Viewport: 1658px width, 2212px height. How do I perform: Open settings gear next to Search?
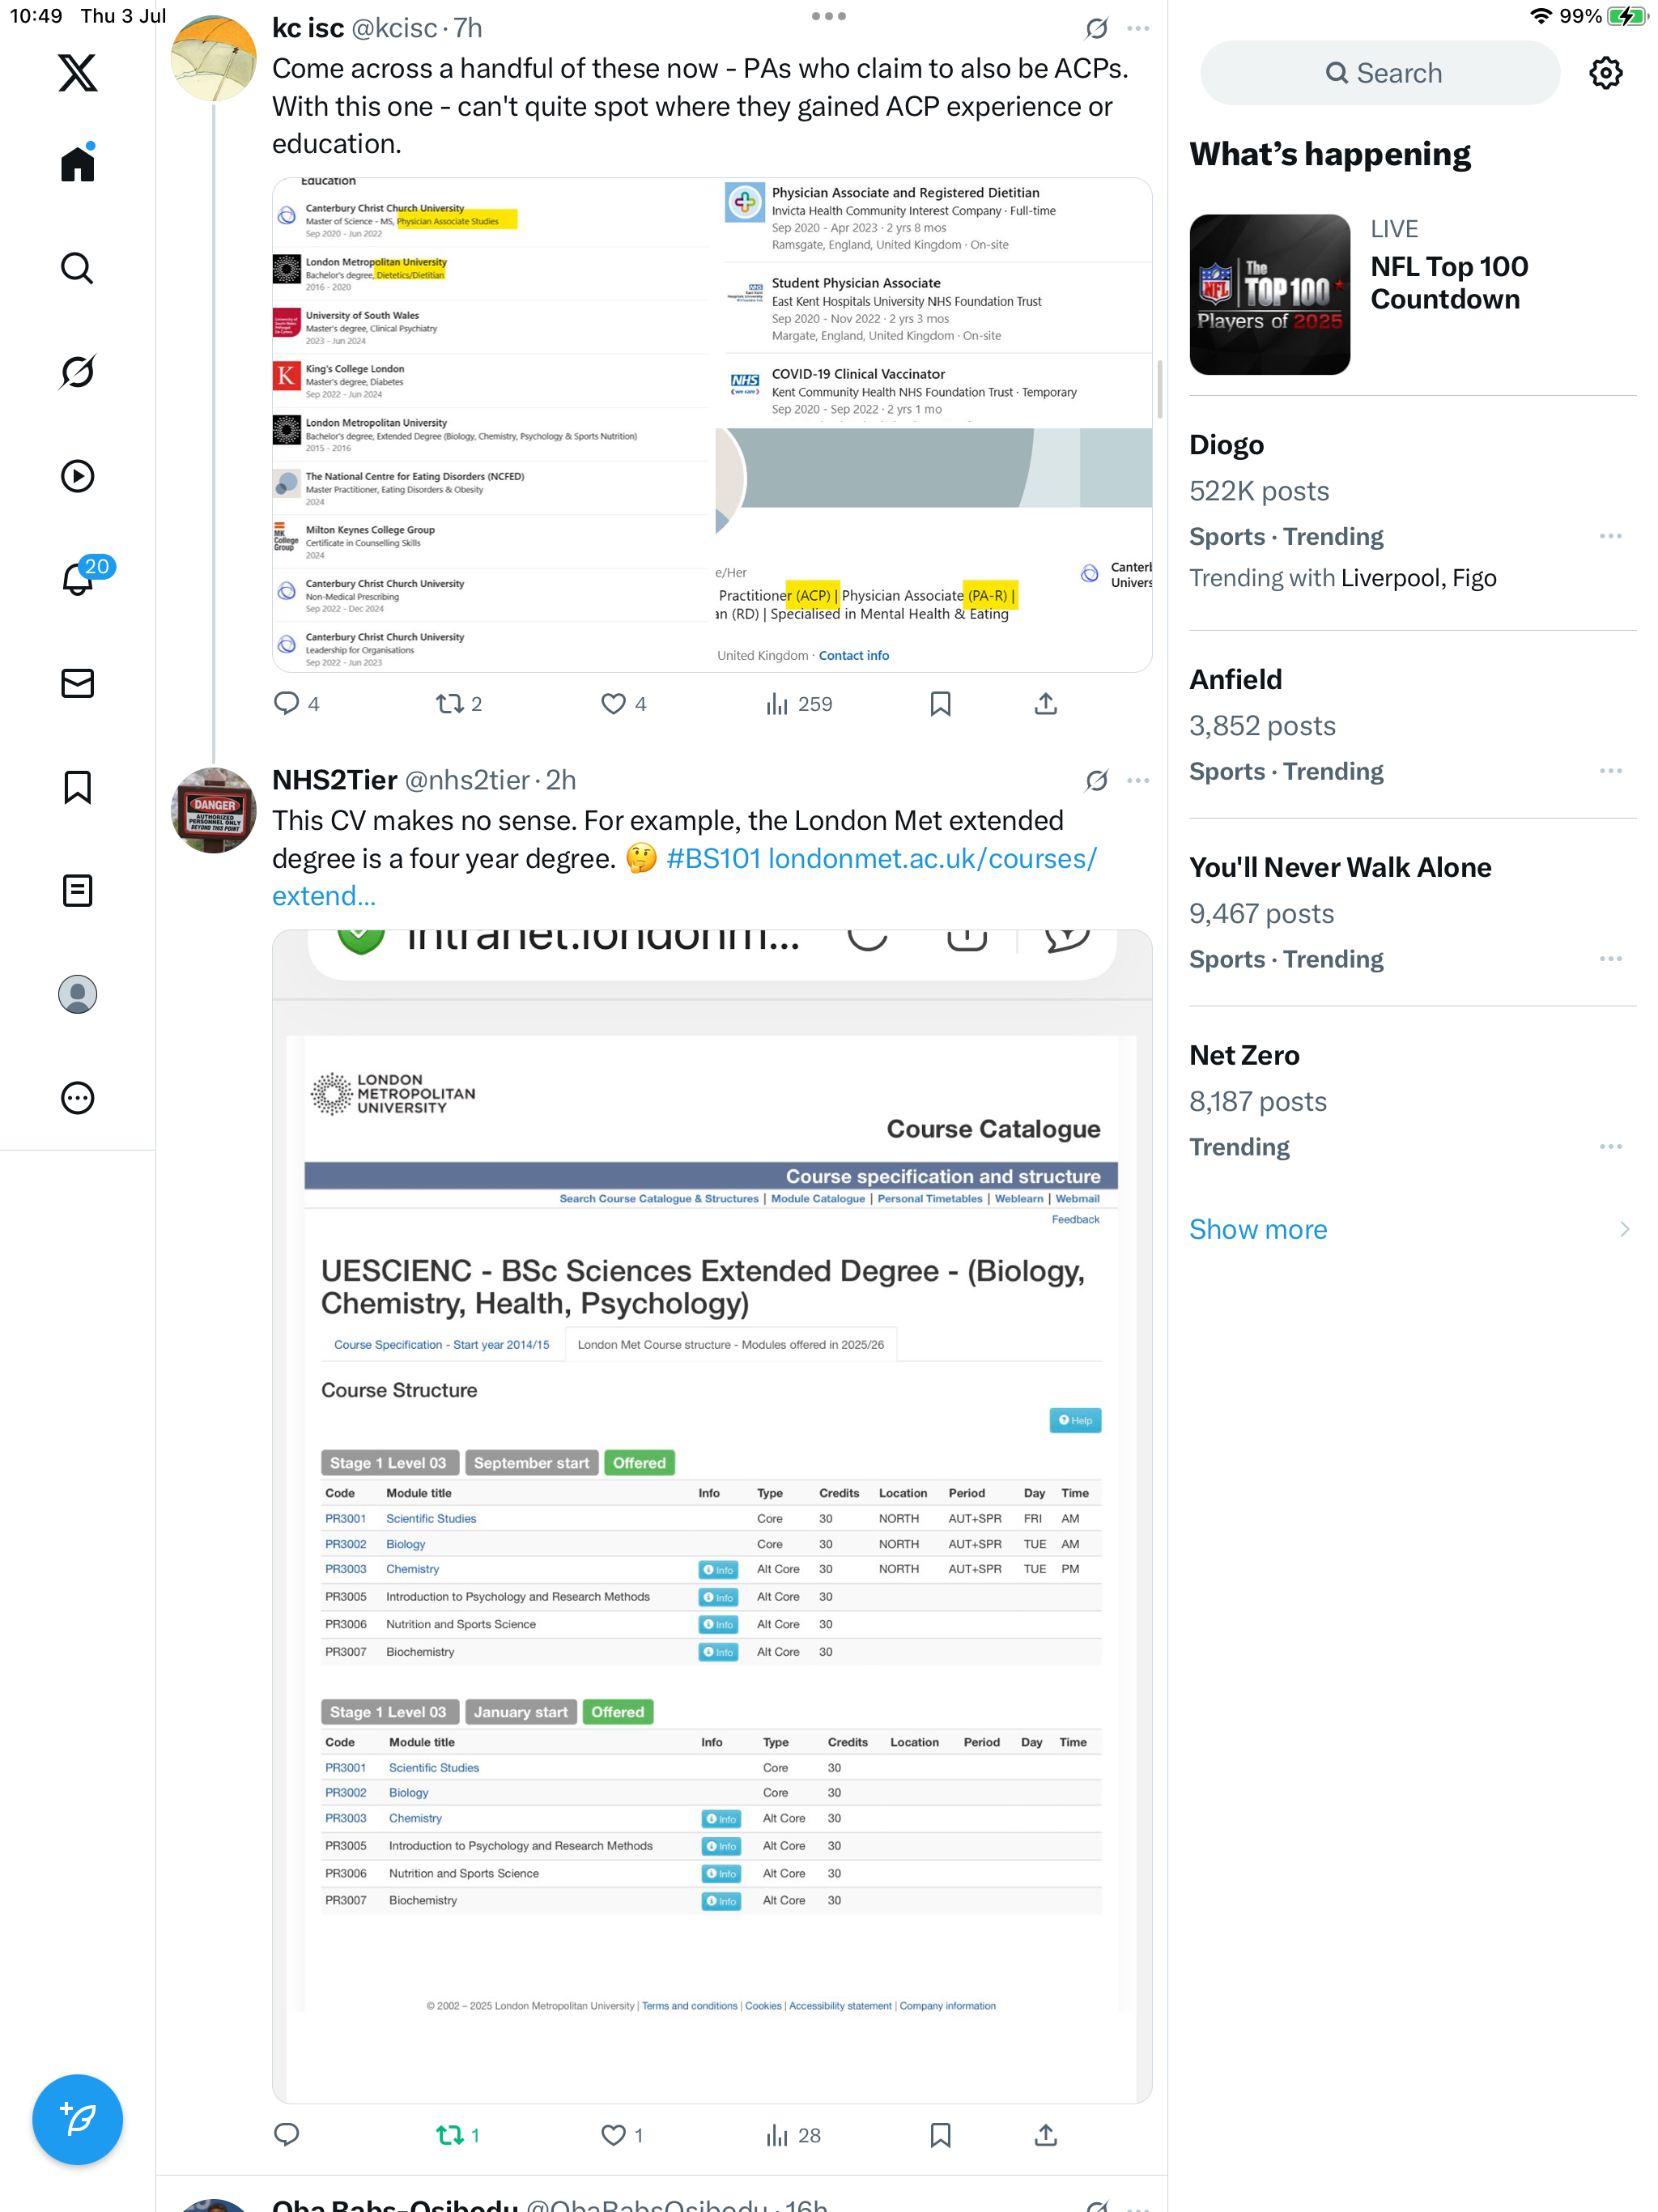pos(1605,73)
